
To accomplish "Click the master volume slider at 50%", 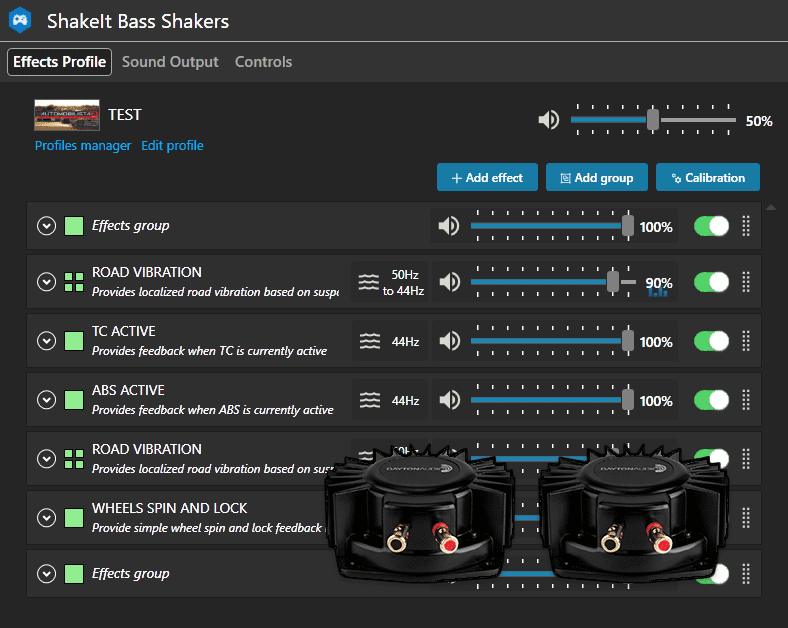I will pos(653,120).
